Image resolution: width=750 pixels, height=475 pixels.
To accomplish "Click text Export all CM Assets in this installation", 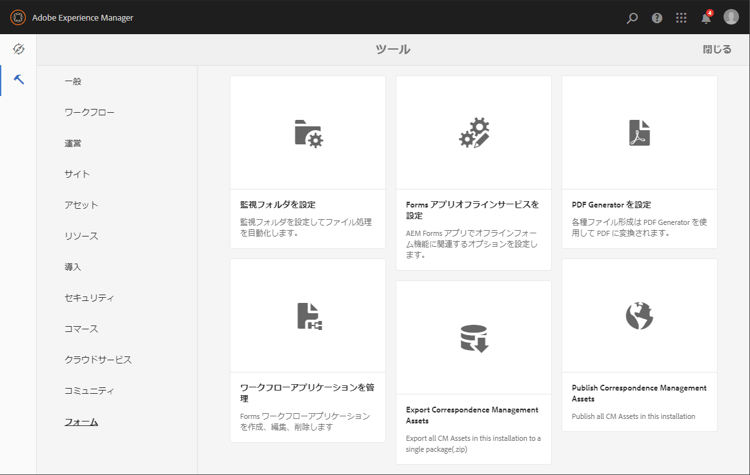I will tap(474, 443).
